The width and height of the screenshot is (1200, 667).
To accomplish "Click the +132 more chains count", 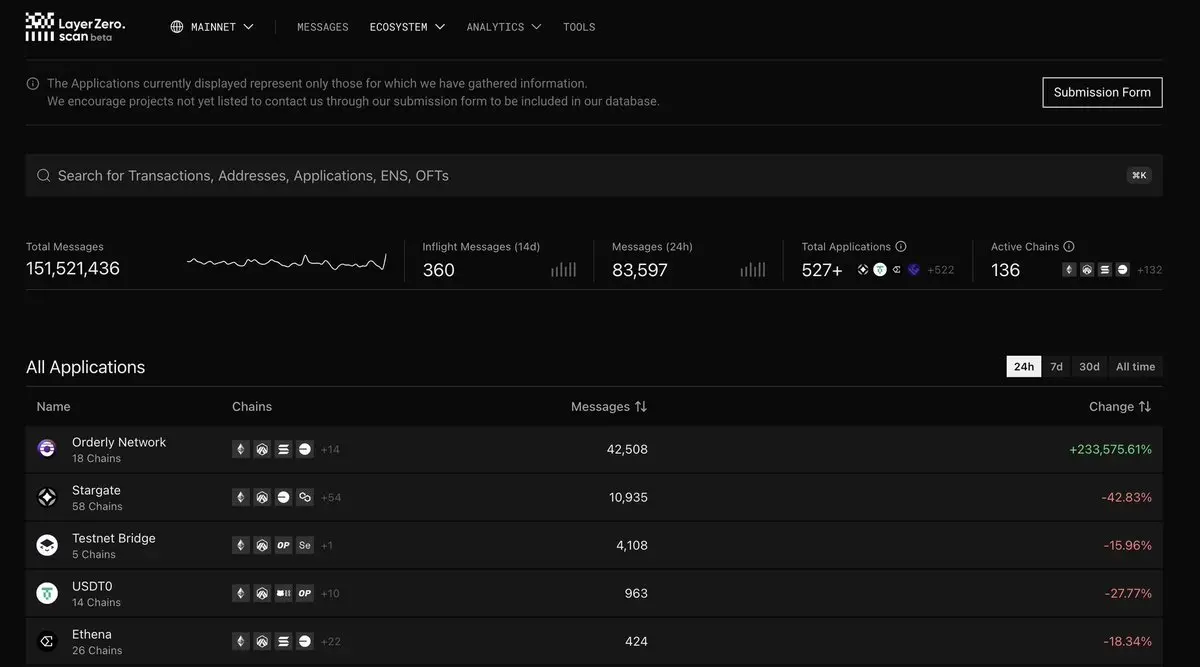I will click(1150, 270).
